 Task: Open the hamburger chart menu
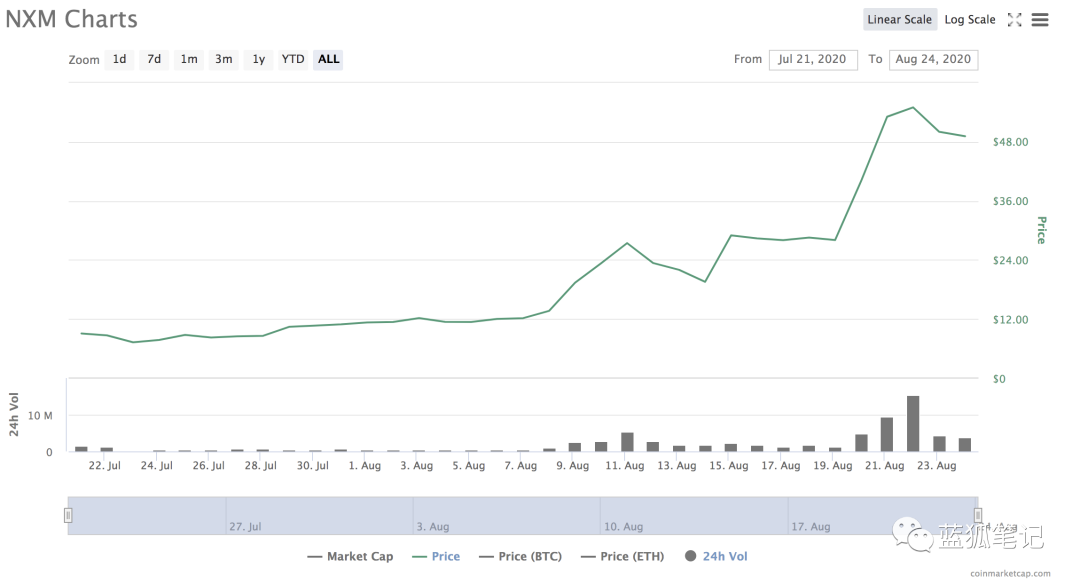[1040, 20]
